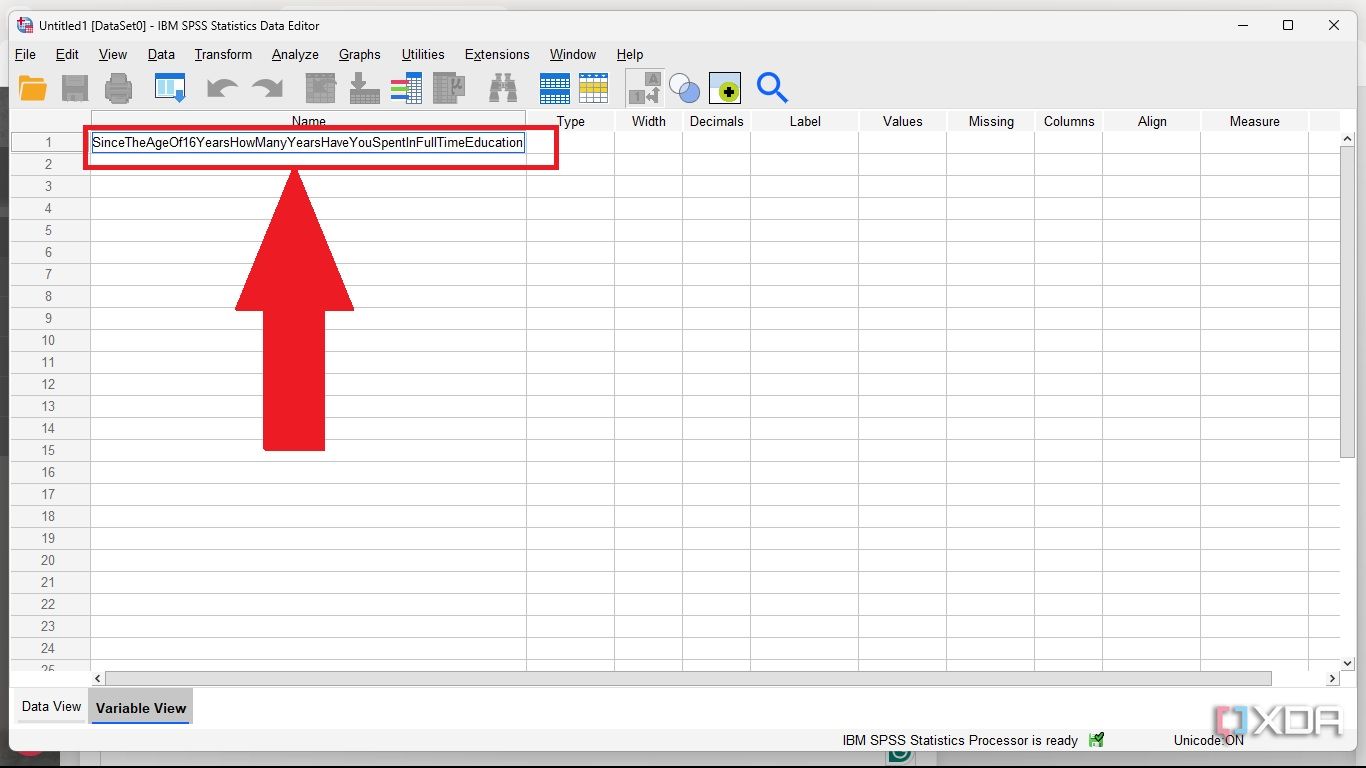This screenshot has width=1366, height=768.
Task: Click the Go to case icon
Action: click(320, 88)
